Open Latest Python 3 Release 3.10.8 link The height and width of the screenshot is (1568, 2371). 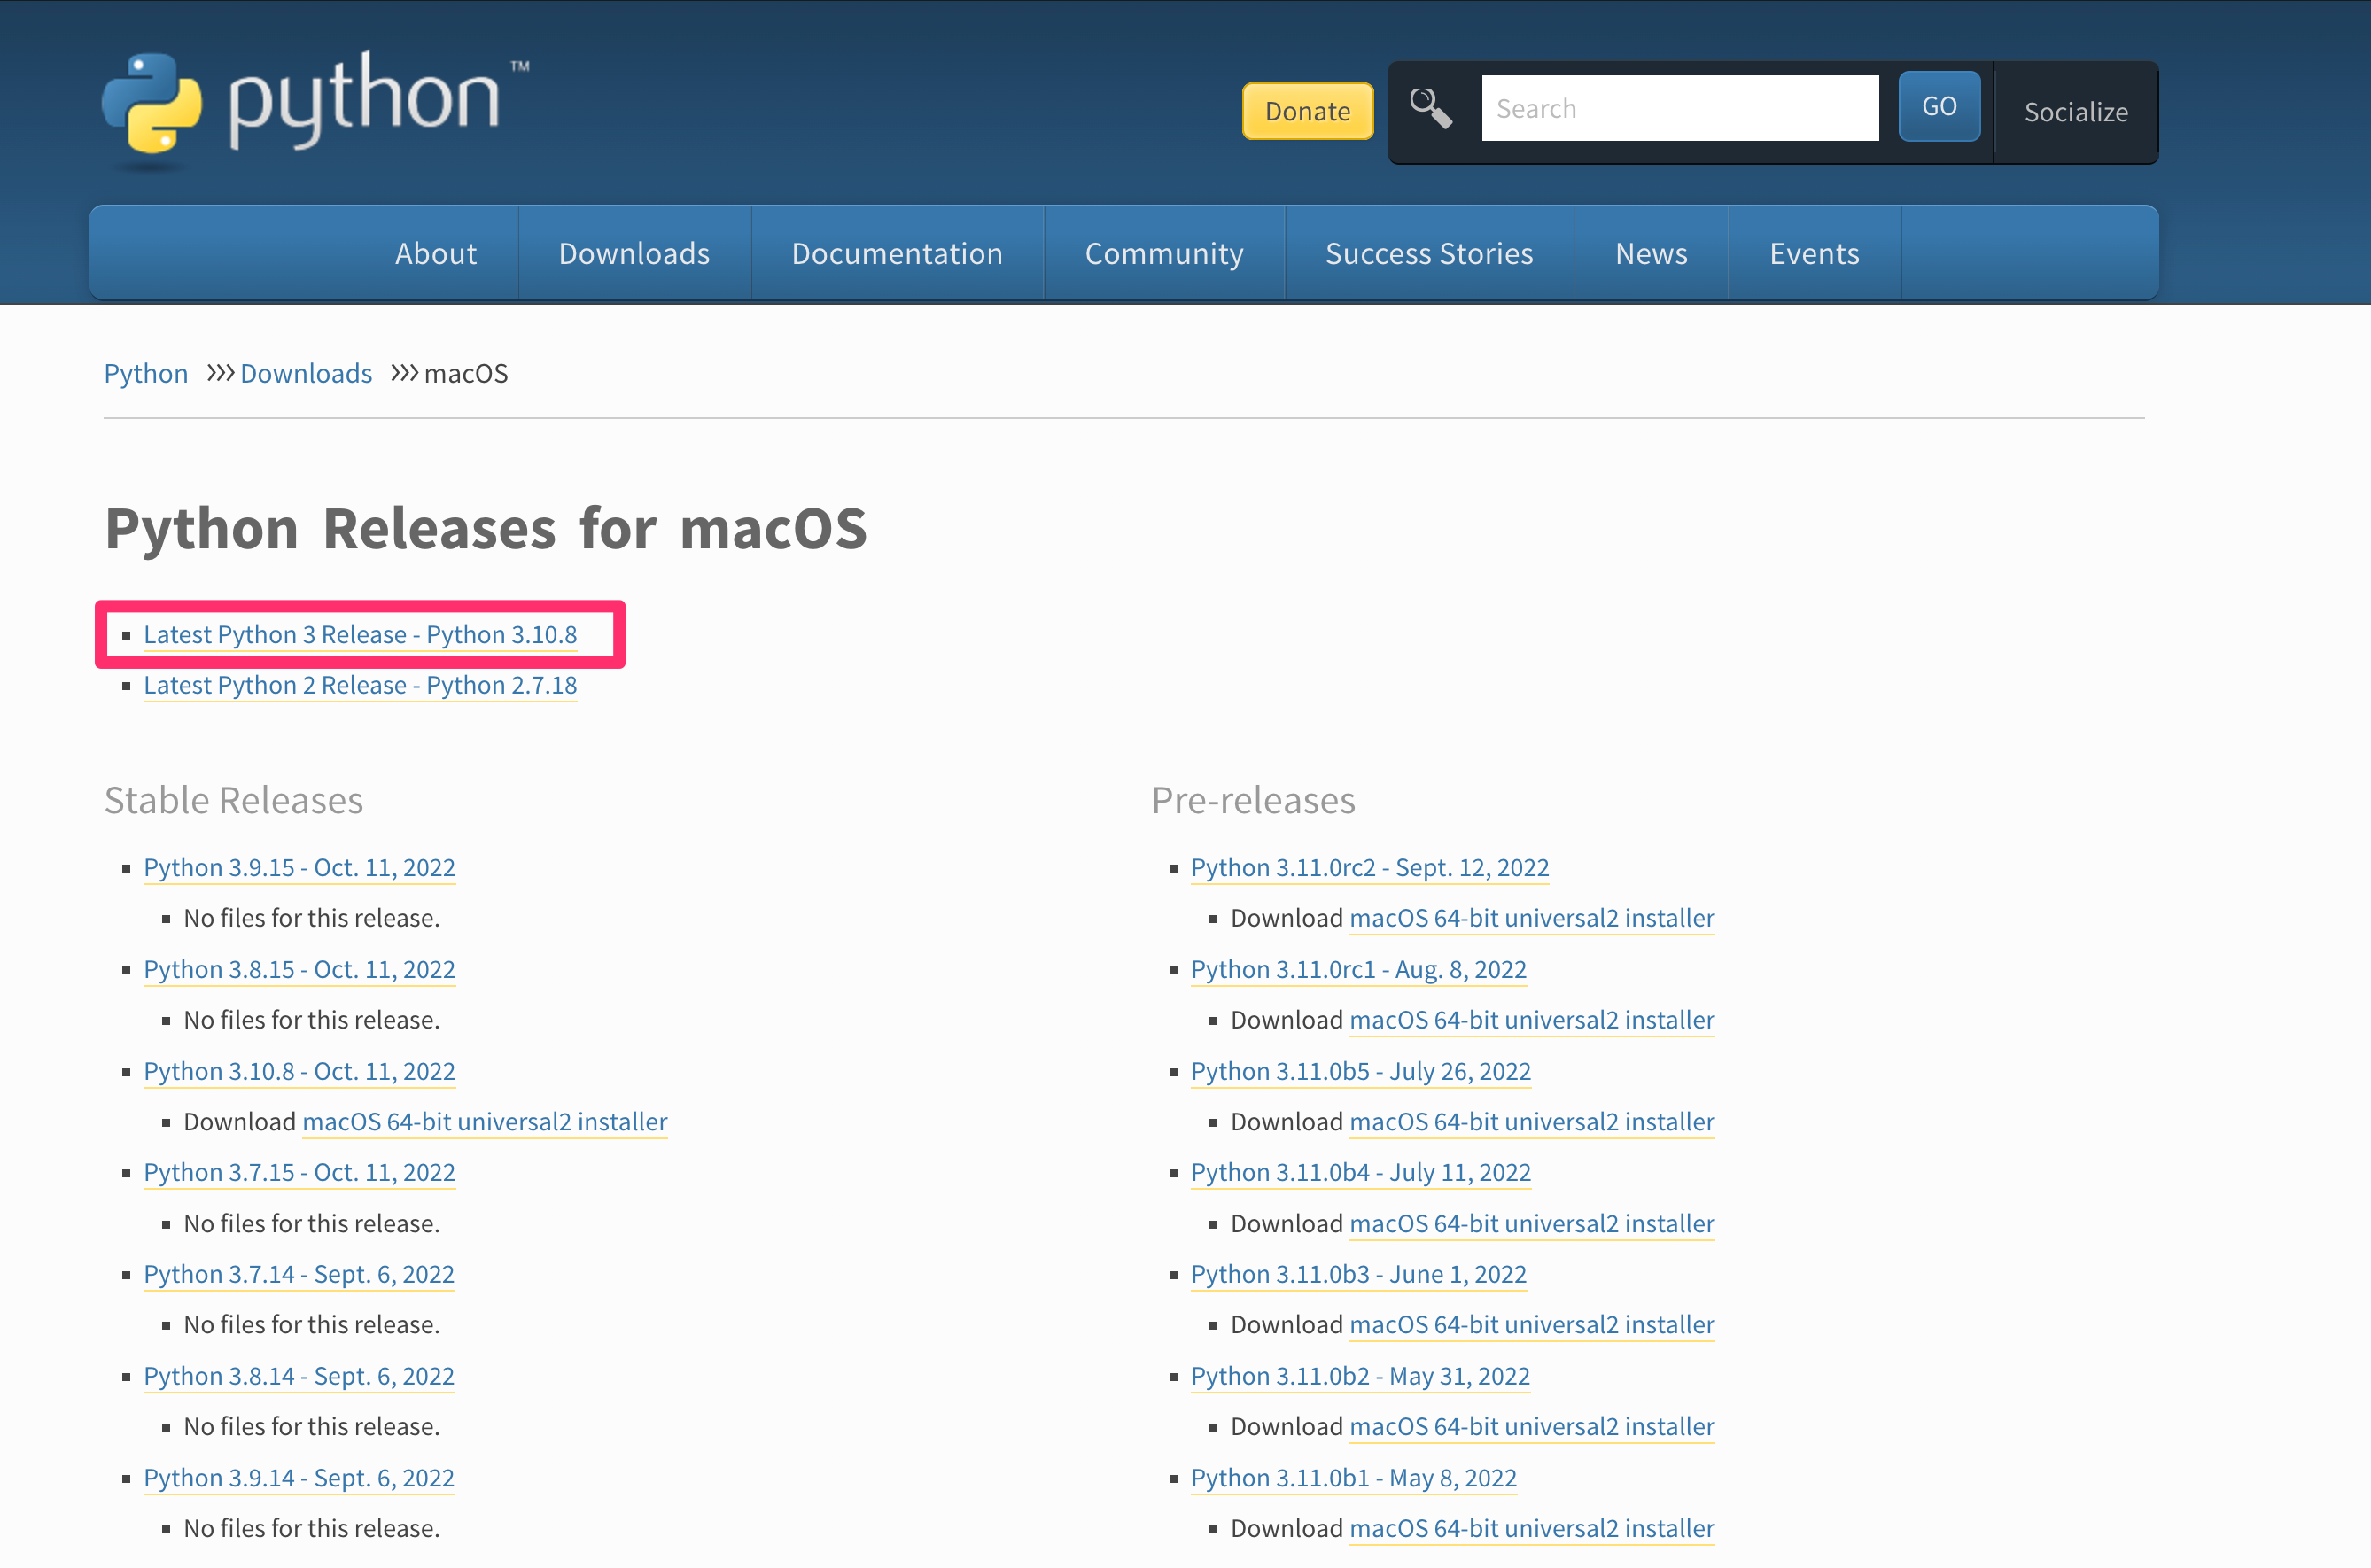coord(360,634)
